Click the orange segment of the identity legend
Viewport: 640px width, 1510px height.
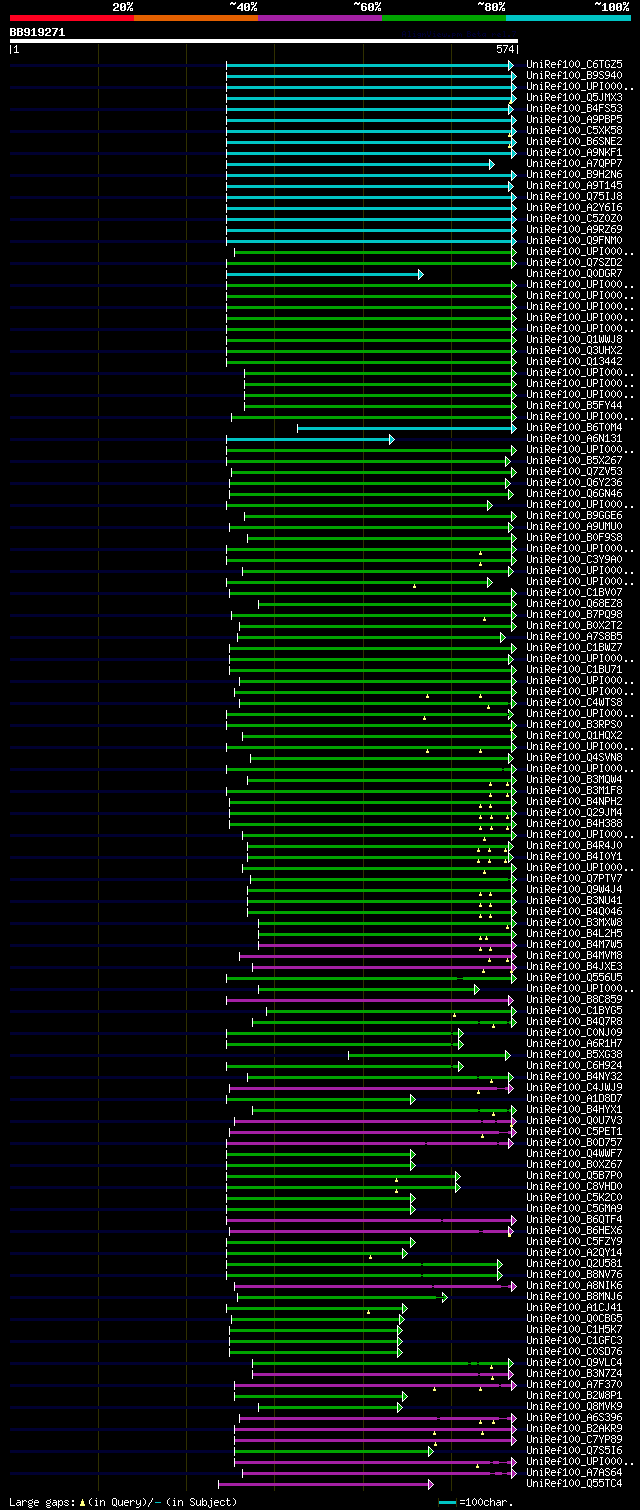point(196,18)
